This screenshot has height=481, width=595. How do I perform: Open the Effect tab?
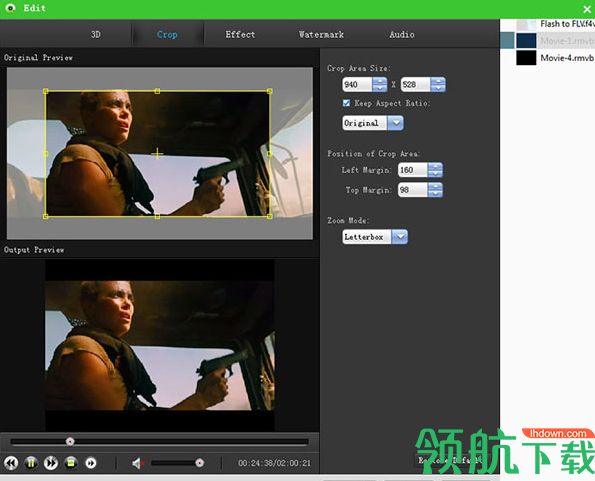coord(240,35)
